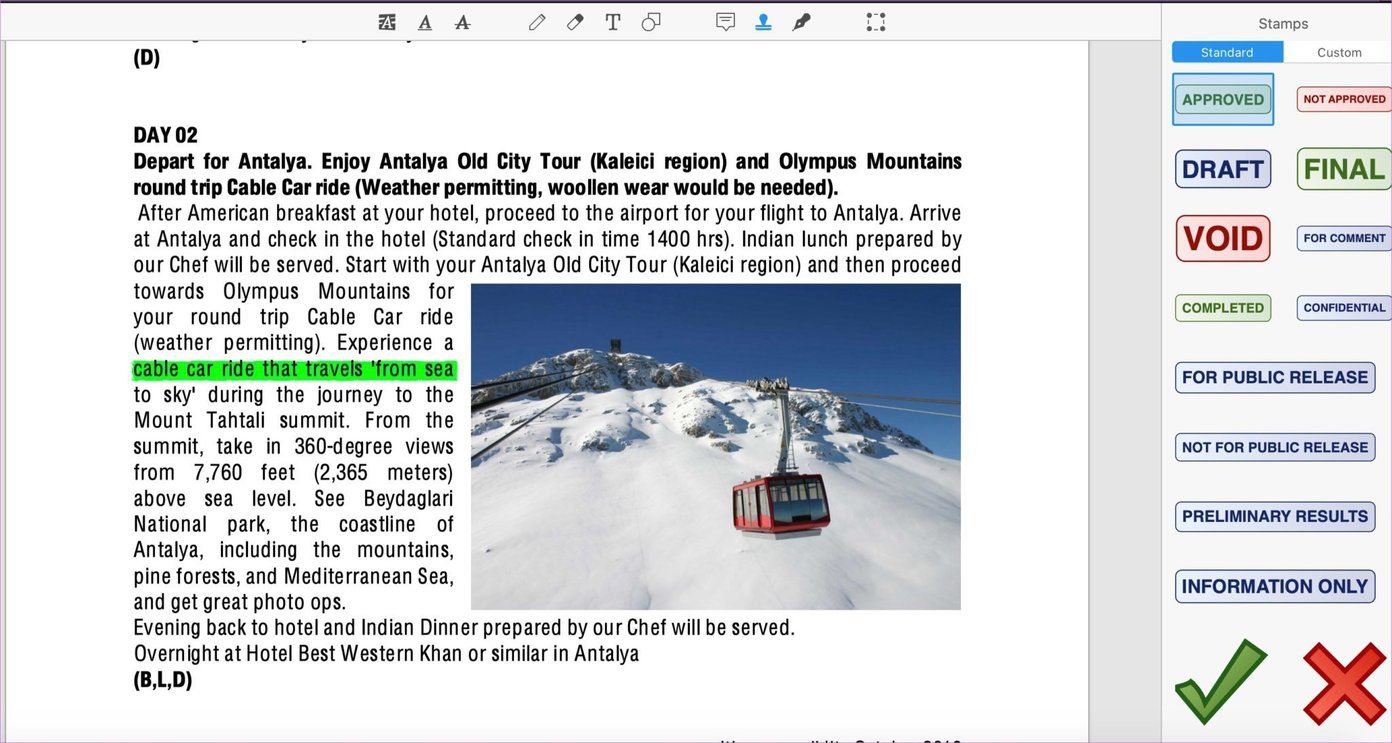
Task: Click the '(B,L,D)' meal code text
Action: [163, 680]
